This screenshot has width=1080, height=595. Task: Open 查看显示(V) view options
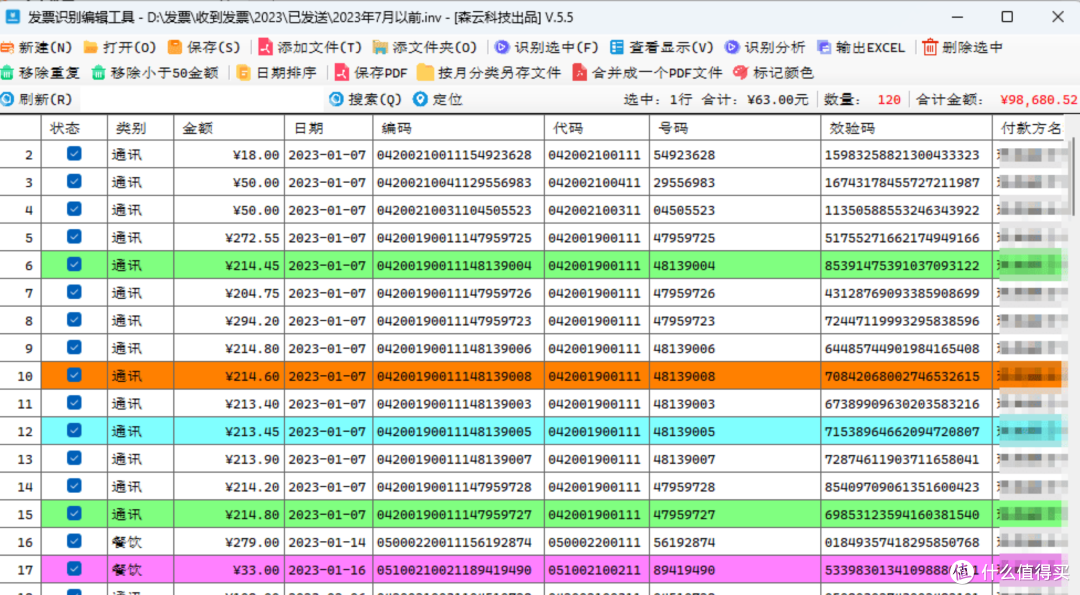point(661,48)
